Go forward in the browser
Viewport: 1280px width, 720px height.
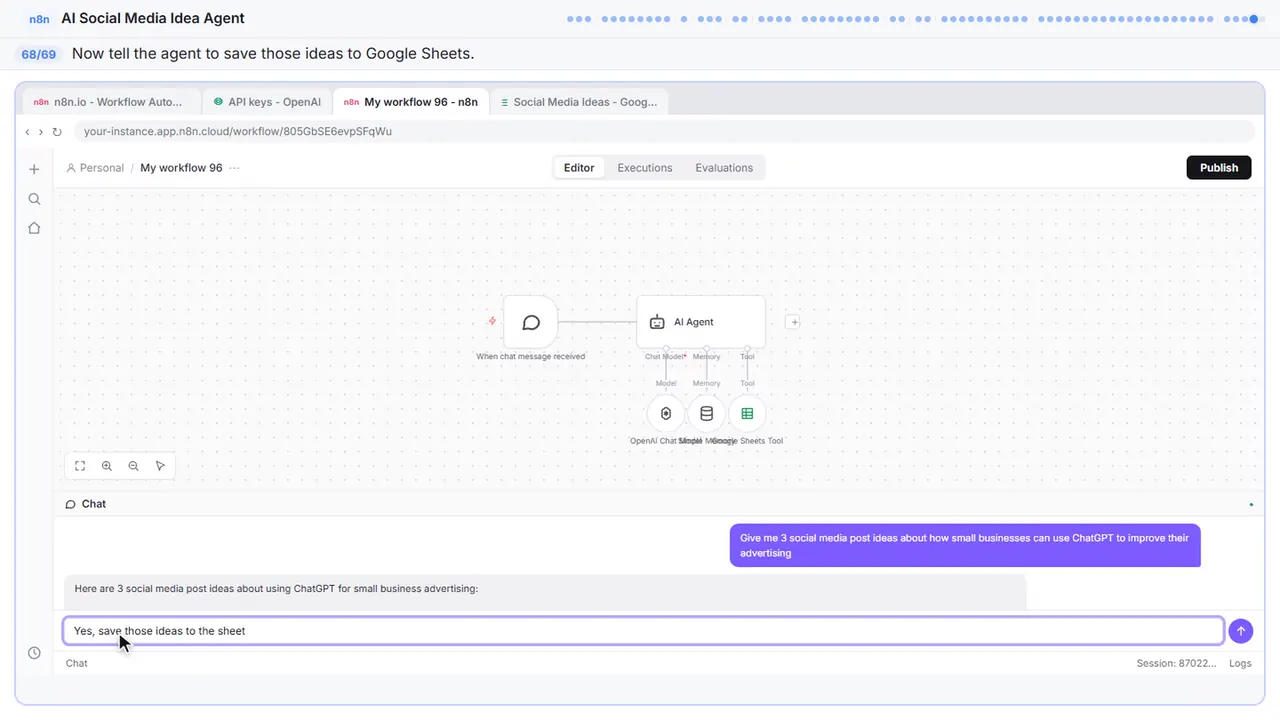[x=41, y=132]
